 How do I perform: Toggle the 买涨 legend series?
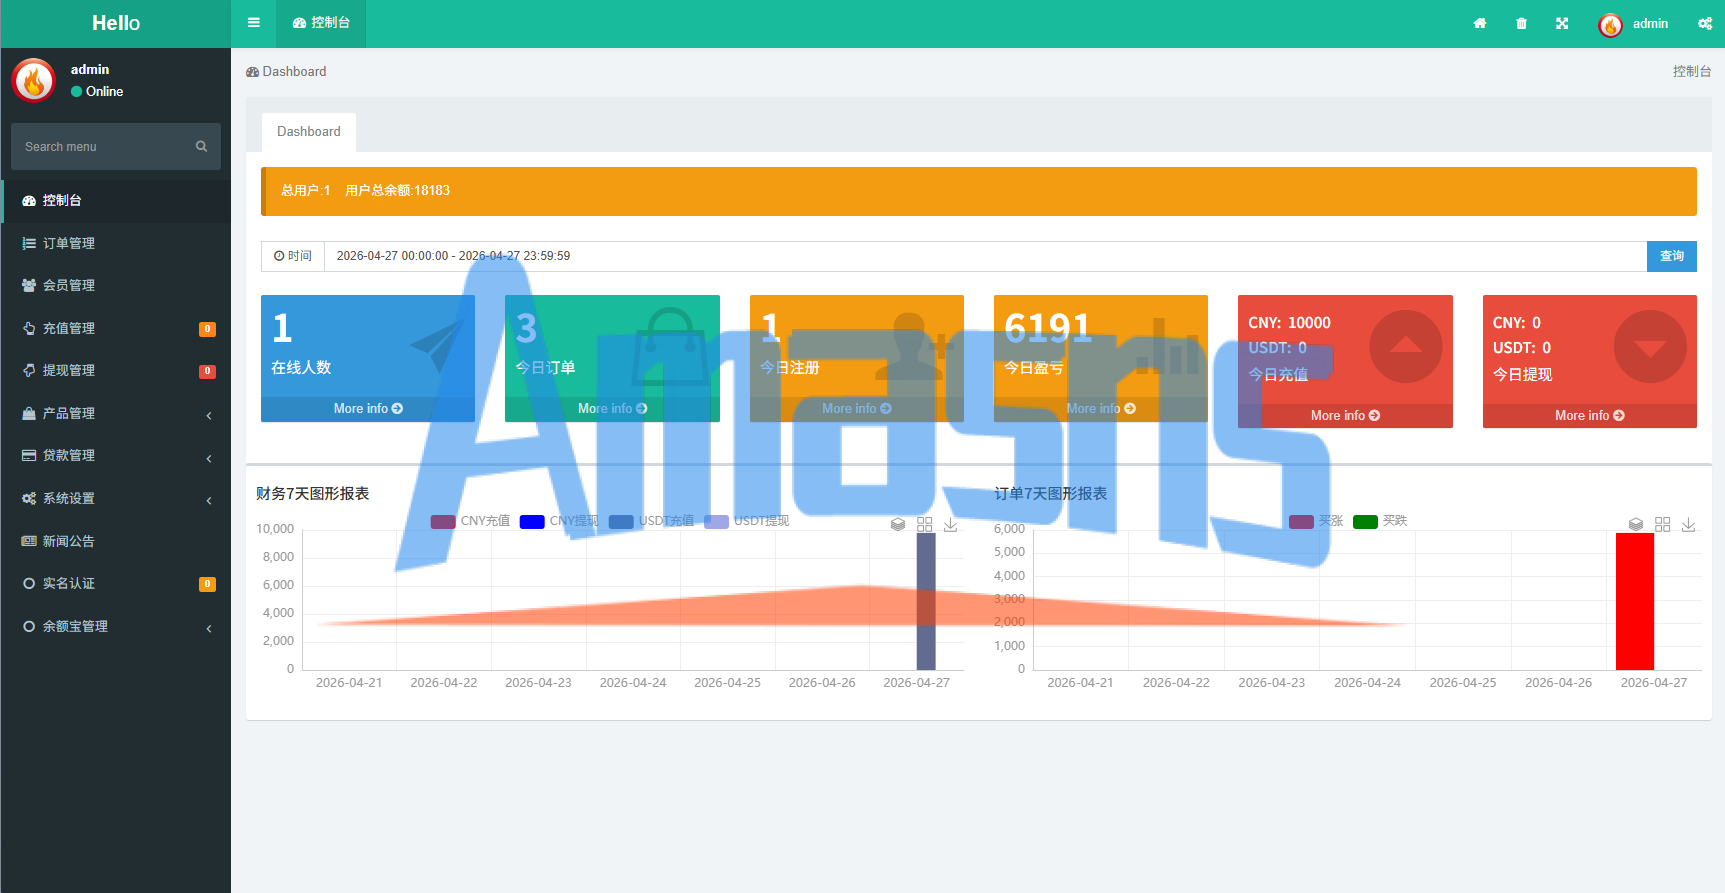pos(1316,521)
